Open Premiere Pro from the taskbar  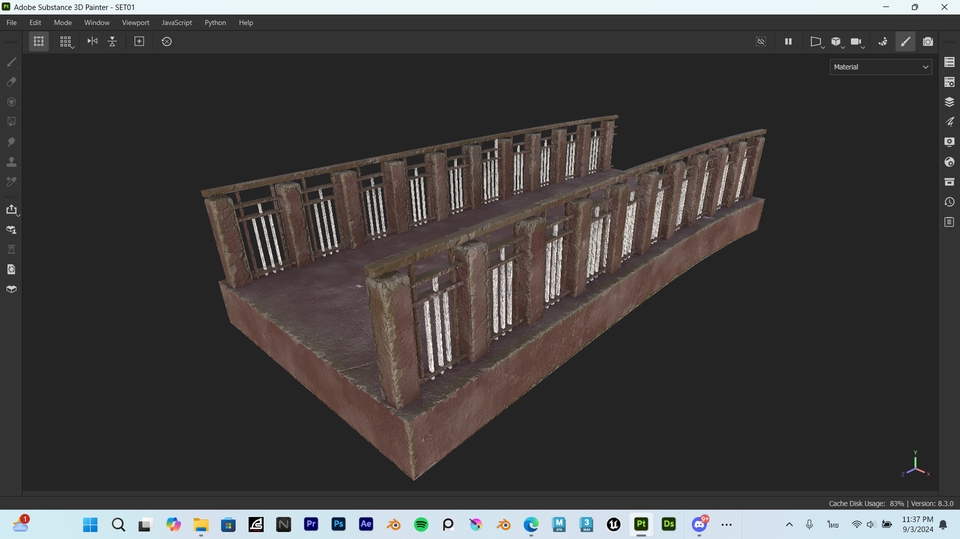(310, 524)
